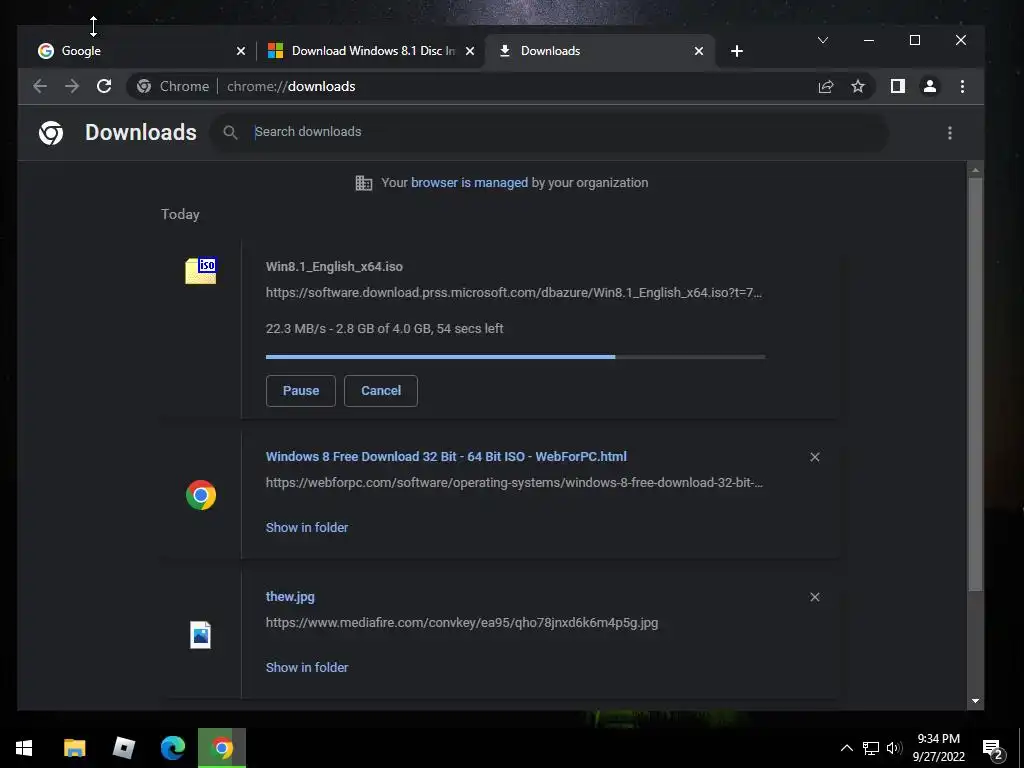Click the webforpc.com source URL
This screenshot has width=1024, height=768.
coord(514,483)
